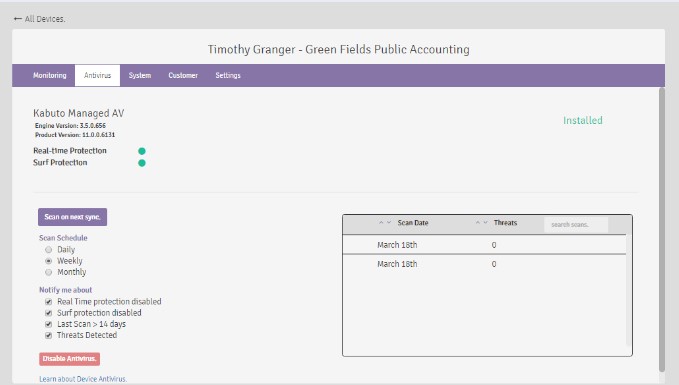Sort descending by Scan Date arrow
679x385 pixels.
point(389,223)
